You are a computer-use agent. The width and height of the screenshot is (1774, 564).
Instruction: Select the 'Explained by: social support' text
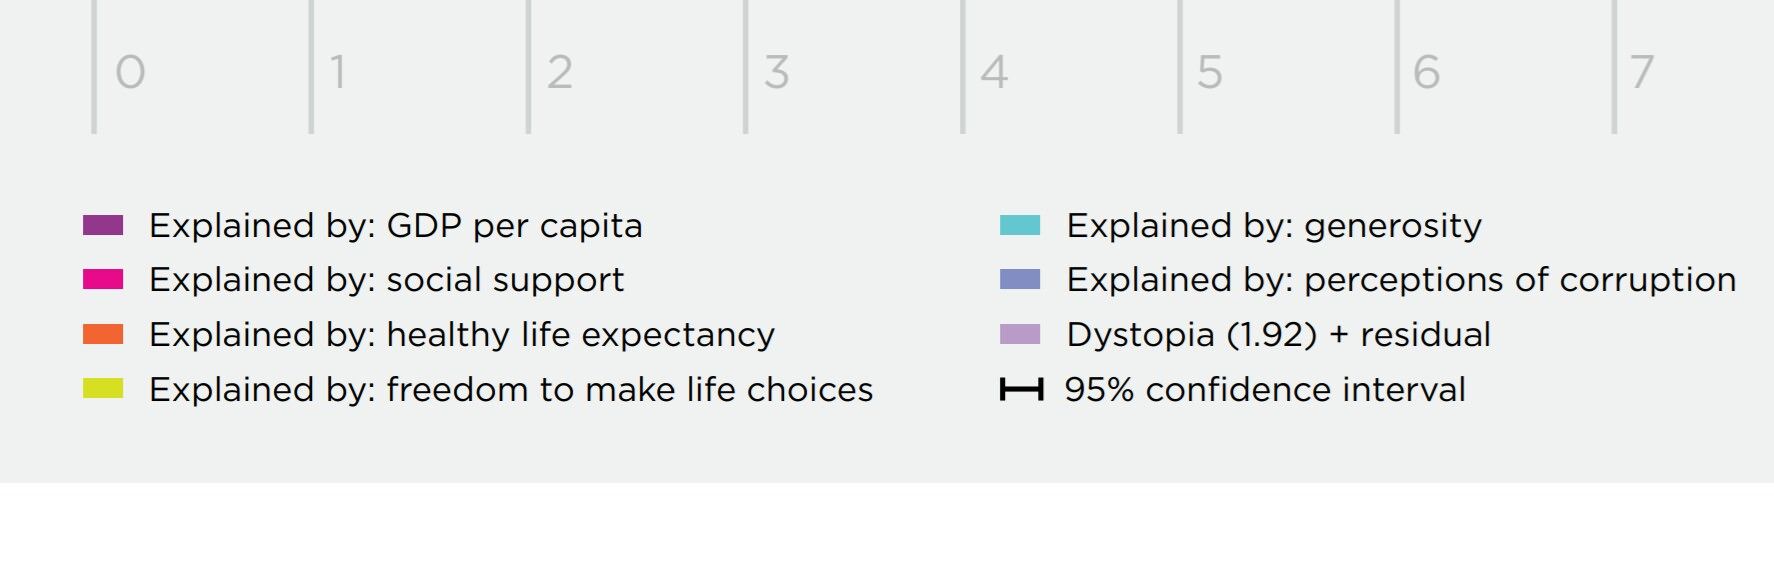point(386,280)
